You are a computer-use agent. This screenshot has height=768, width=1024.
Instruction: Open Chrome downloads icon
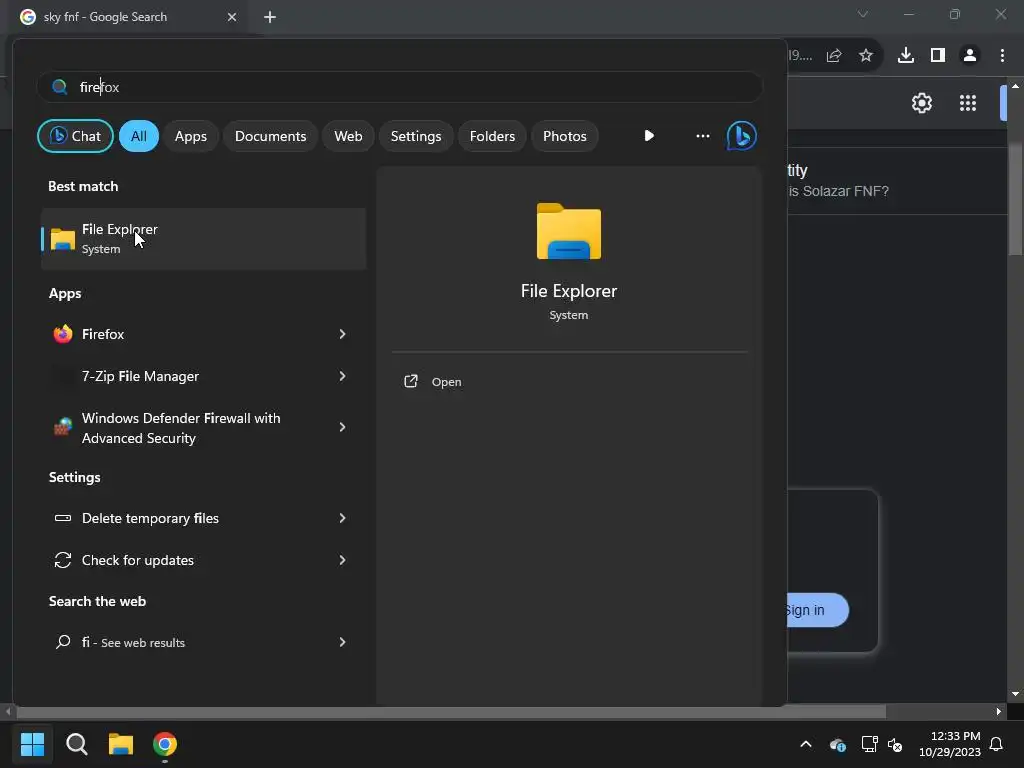pos(905,56)
